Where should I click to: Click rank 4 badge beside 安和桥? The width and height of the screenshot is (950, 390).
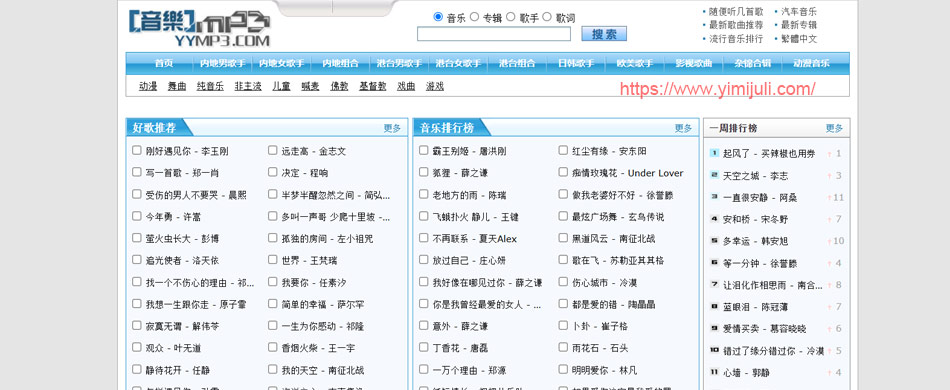coord(714,219)
